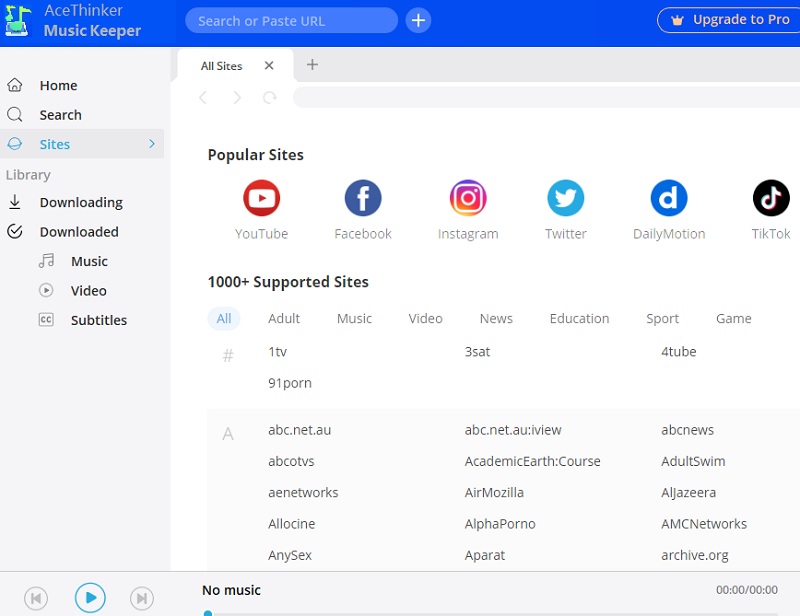Open the Home sidebar item
This screenshot has height=616, width=800.
pos(82,85)
